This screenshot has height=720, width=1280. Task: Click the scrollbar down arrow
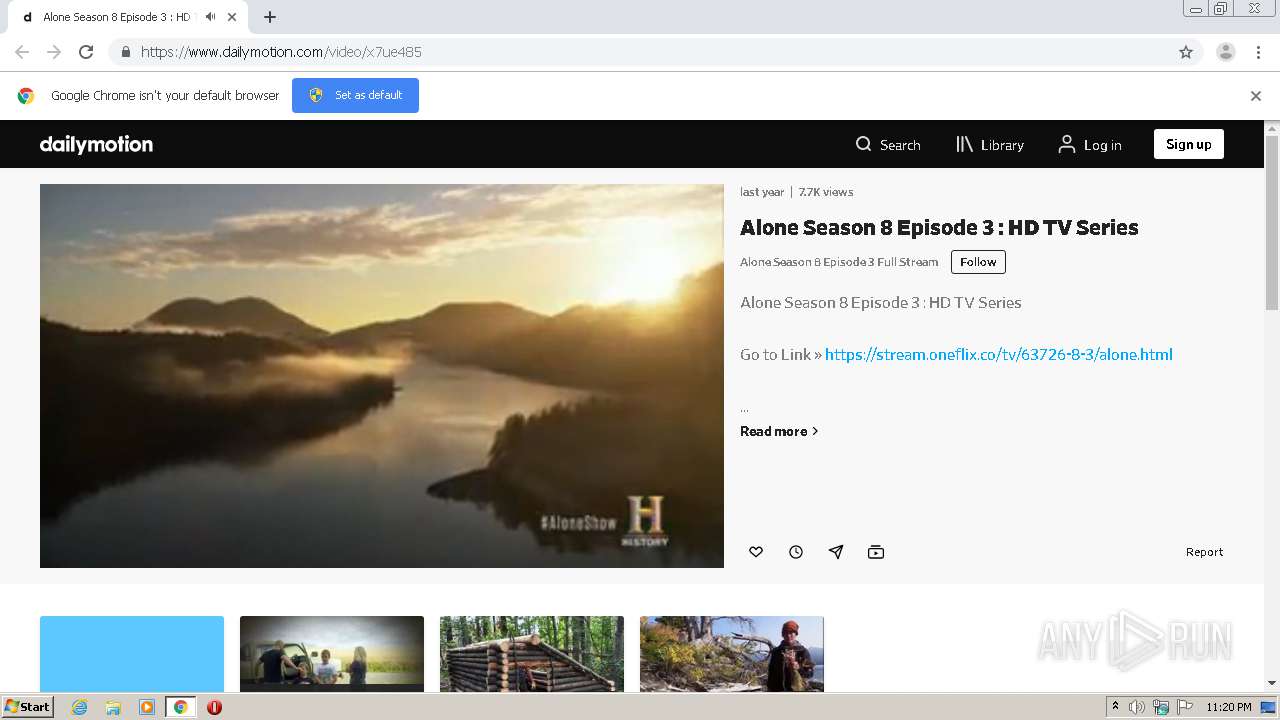coord(1272,683)
